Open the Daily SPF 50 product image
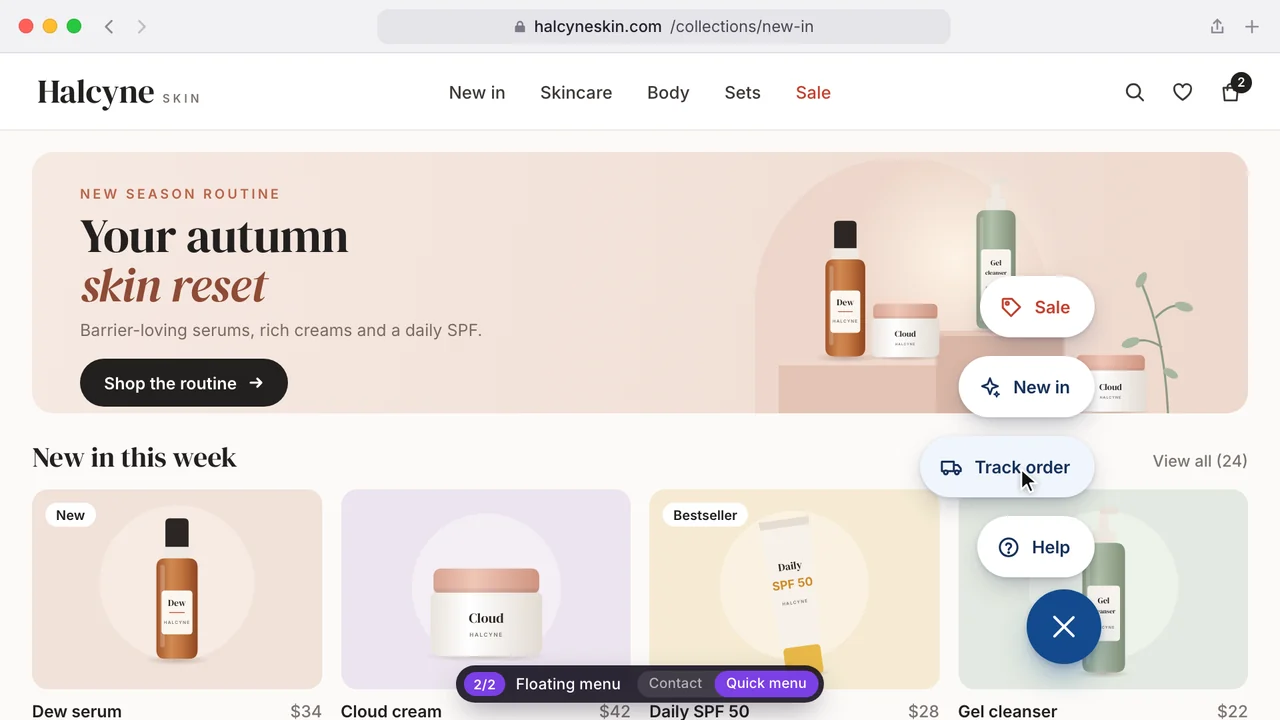Image resolution: width=1280 pixels, height=720 pixels. [x=795, y=589]
